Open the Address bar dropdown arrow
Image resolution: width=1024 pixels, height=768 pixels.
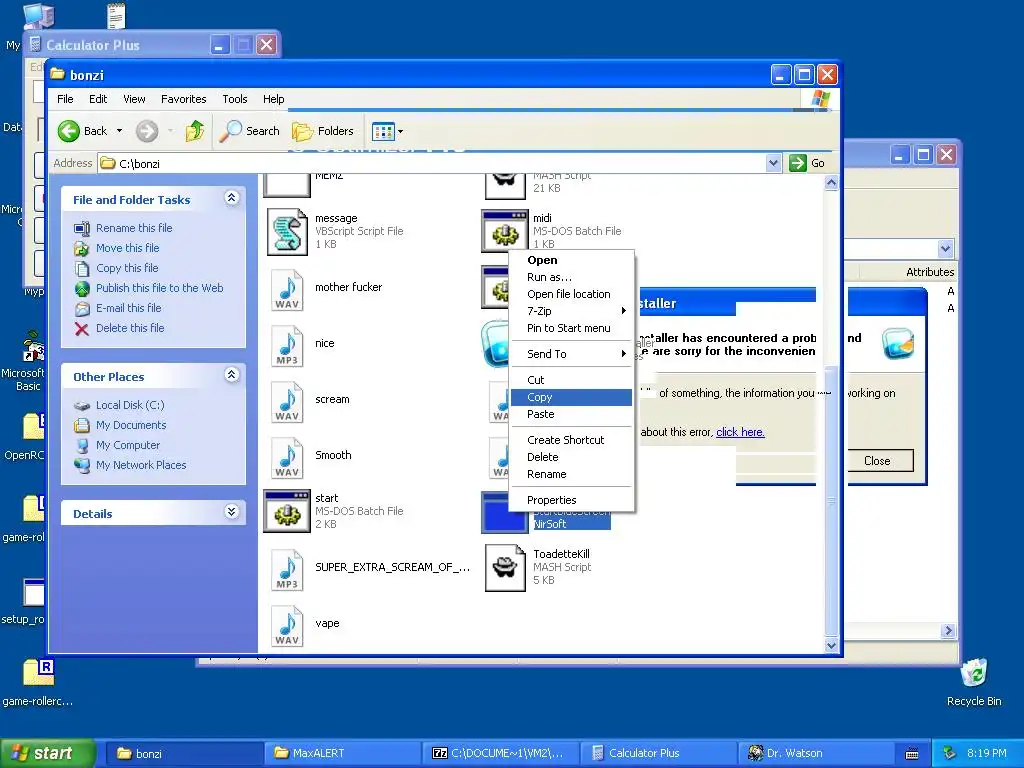(x=773, y=163)
